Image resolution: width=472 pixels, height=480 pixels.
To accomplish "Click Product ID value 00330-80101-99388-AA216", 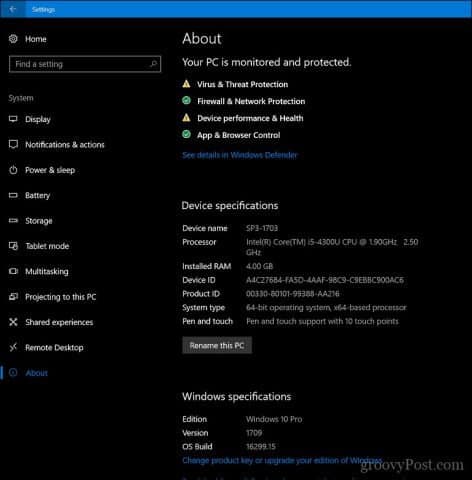I will (292, 294).
